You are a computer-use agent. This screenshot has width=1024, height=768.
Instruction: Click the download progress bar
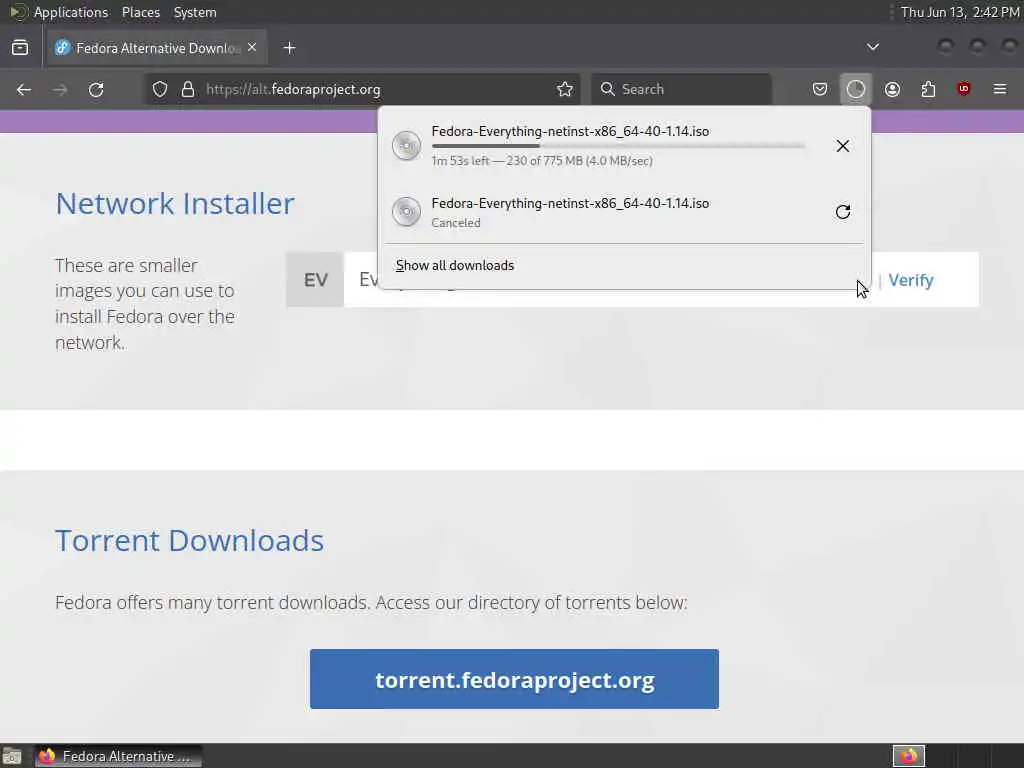tap(618, 146)
